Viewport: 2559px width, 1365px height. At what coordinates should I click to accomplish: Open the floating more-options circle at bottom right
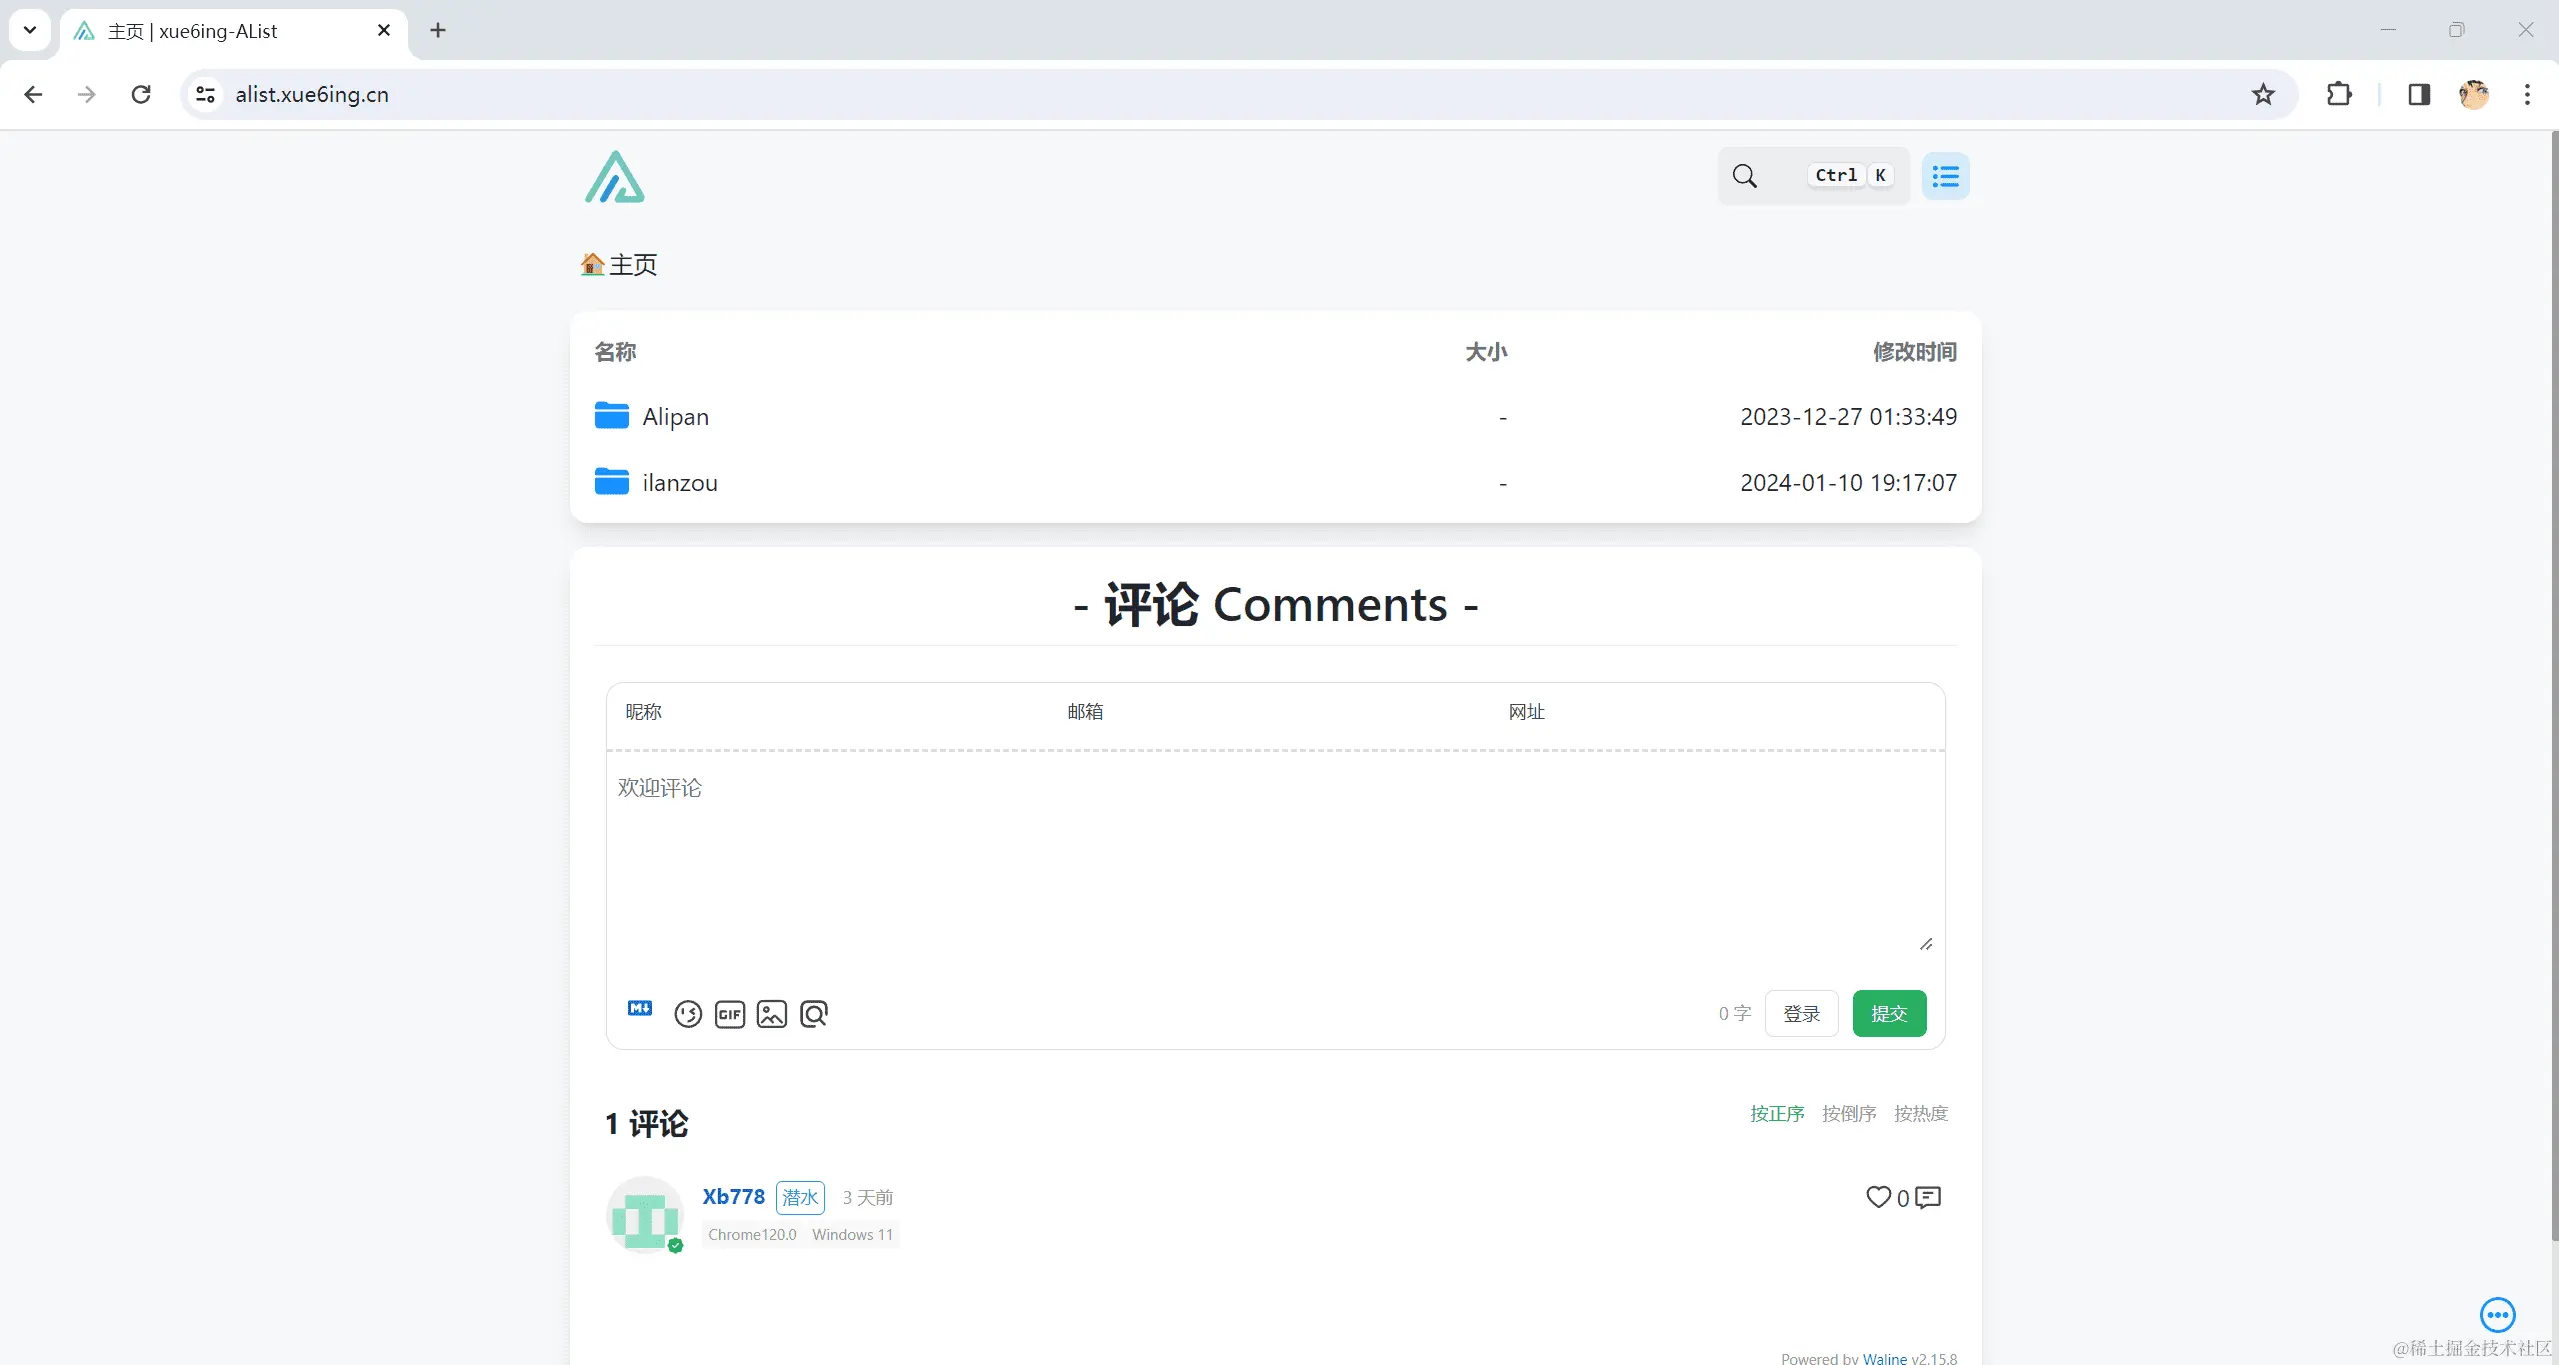pyautogui.click(x=2497, y=1314)
